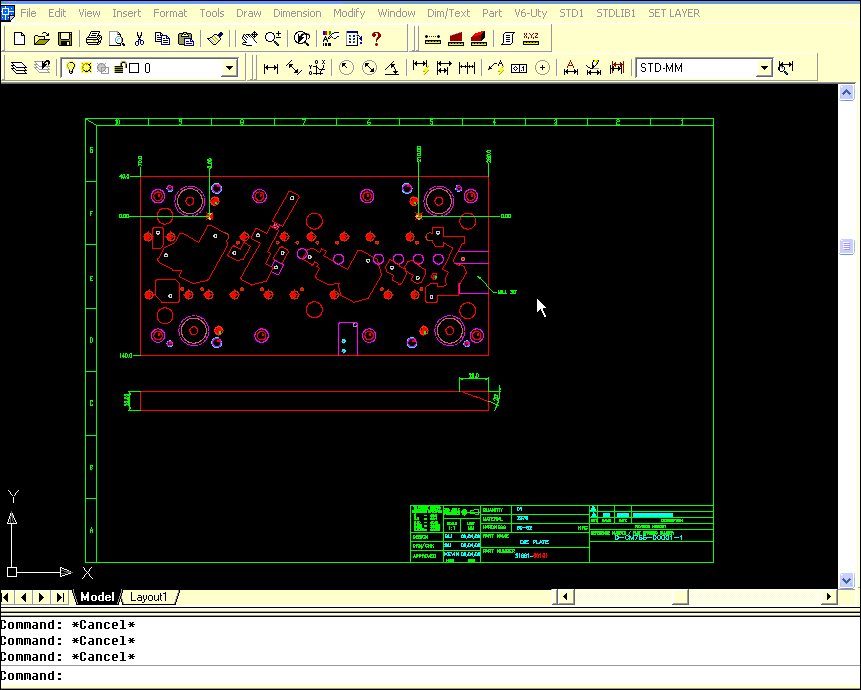Screen dimensions: 861x690
Task: Expand the layer dropdown list
Action: click(x=230, y=68)
